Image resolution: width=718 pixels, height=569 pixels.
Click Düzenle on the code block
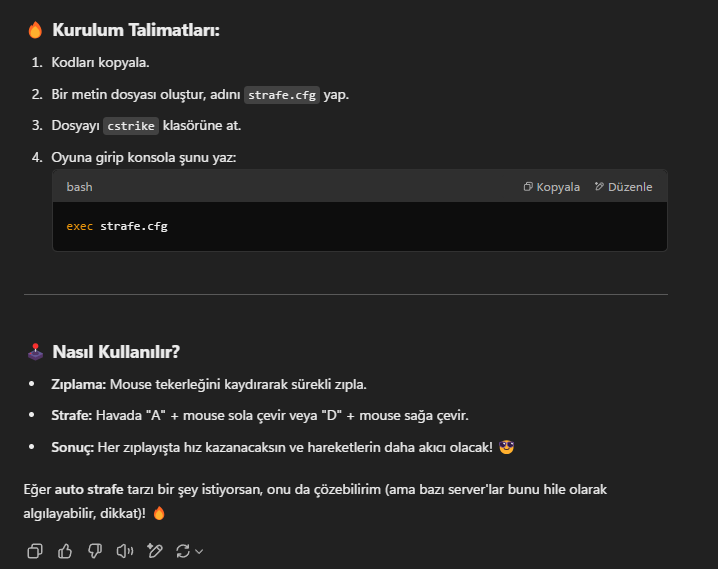point(623,187)
